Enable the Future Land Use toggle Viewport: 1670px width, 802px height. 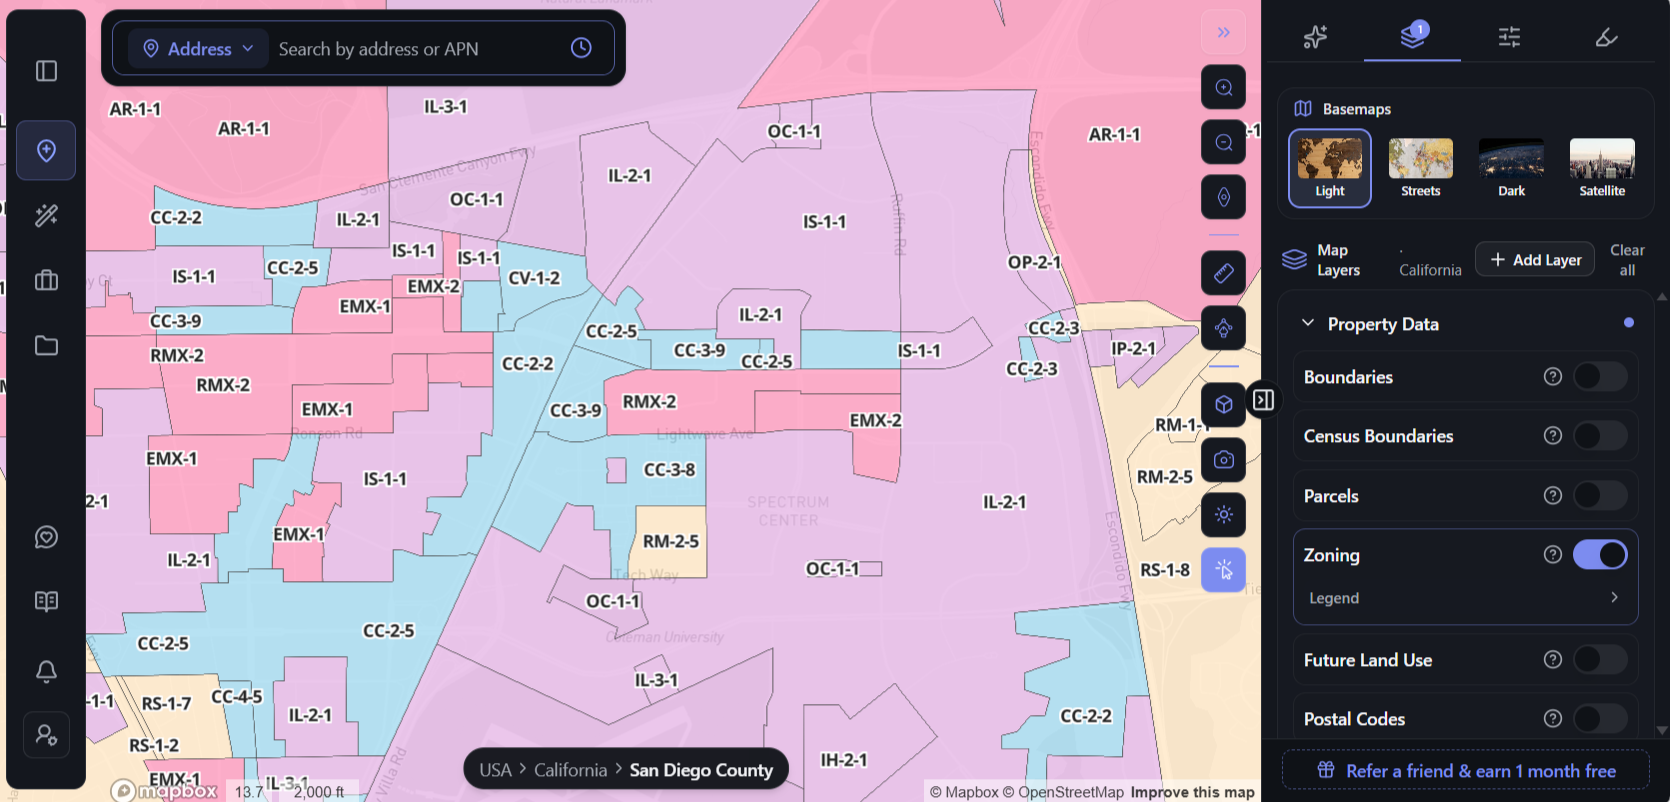1600,660
